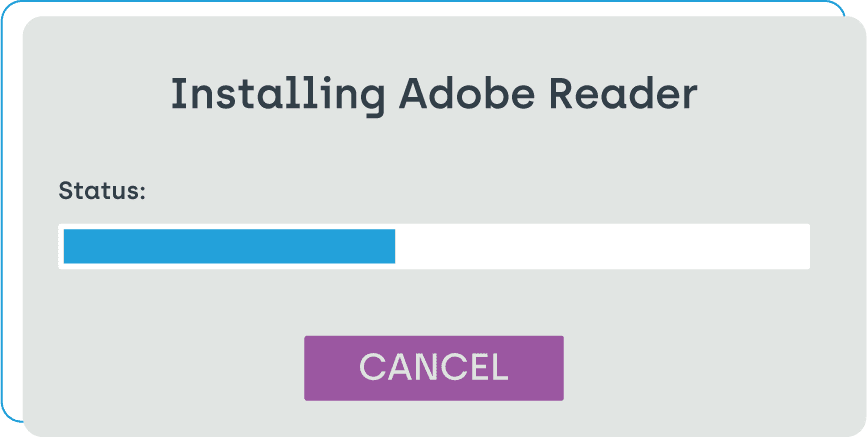Click where blue fill meets white track
The height and width of the screenshot is (437, 867).
click(395, 246)
